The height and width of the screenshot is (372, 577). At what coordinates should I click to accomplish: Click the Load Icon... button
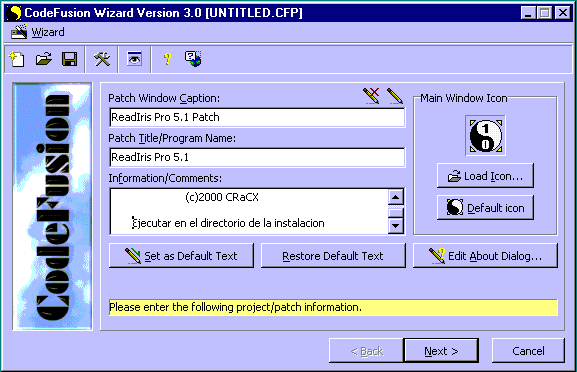(485, 176)
